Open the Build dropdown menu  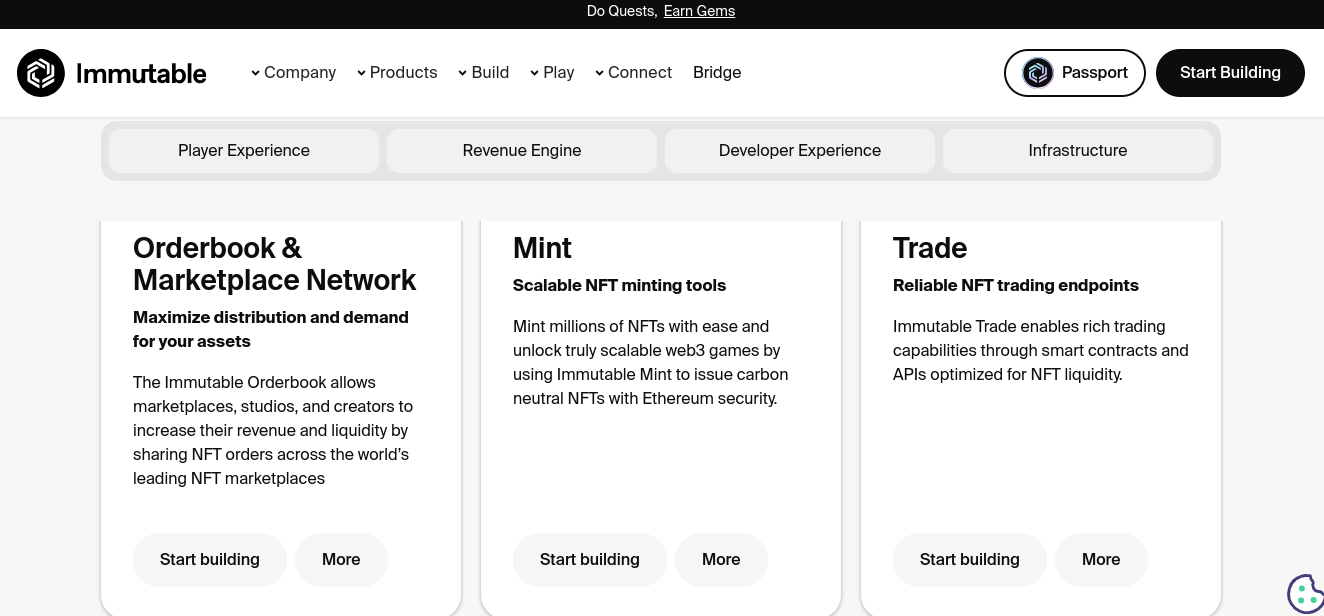[484, 73]
